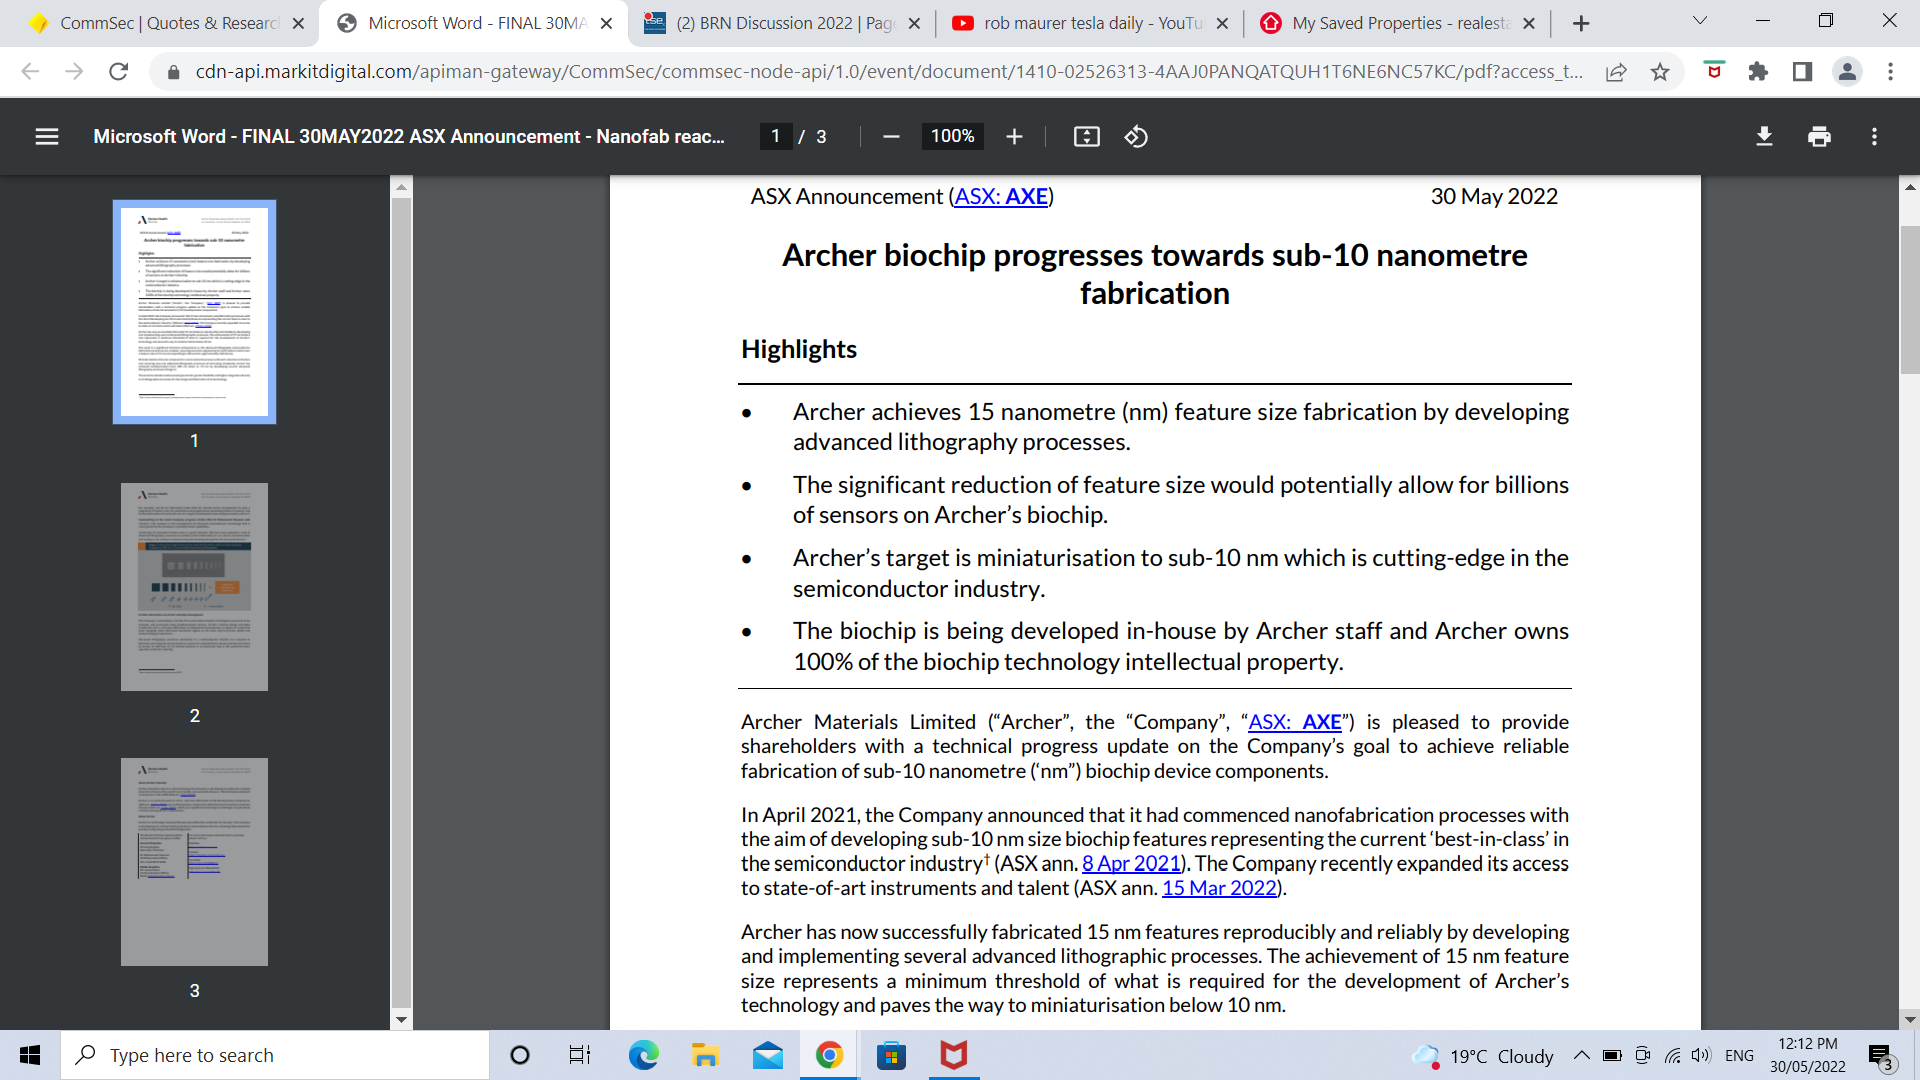Open the tab search dropdown arrow
This screenshot has height=1080, width=1920.
[x=1699, y=21]
